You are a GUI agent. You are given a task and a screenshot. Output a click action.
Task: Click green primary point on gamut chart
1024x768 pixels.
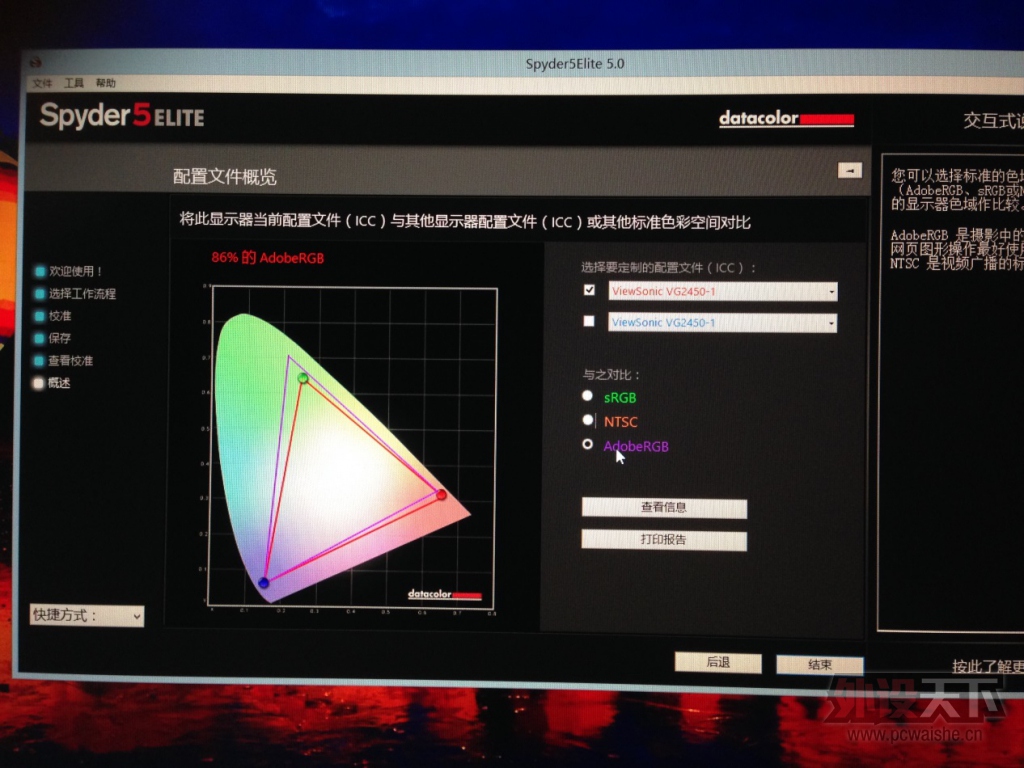tap(303, 378)
